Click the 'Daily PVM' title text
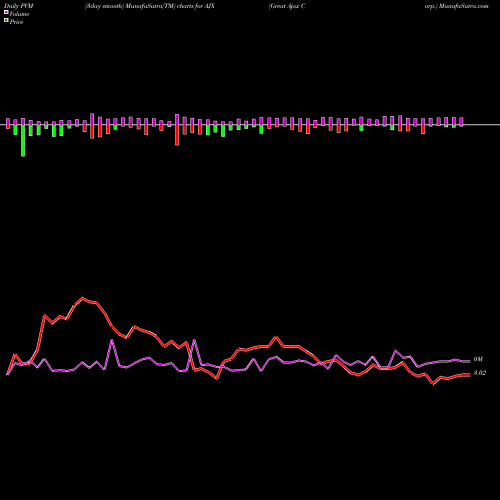The height and width of the screenshot is (500, 500). click(19, 6)
